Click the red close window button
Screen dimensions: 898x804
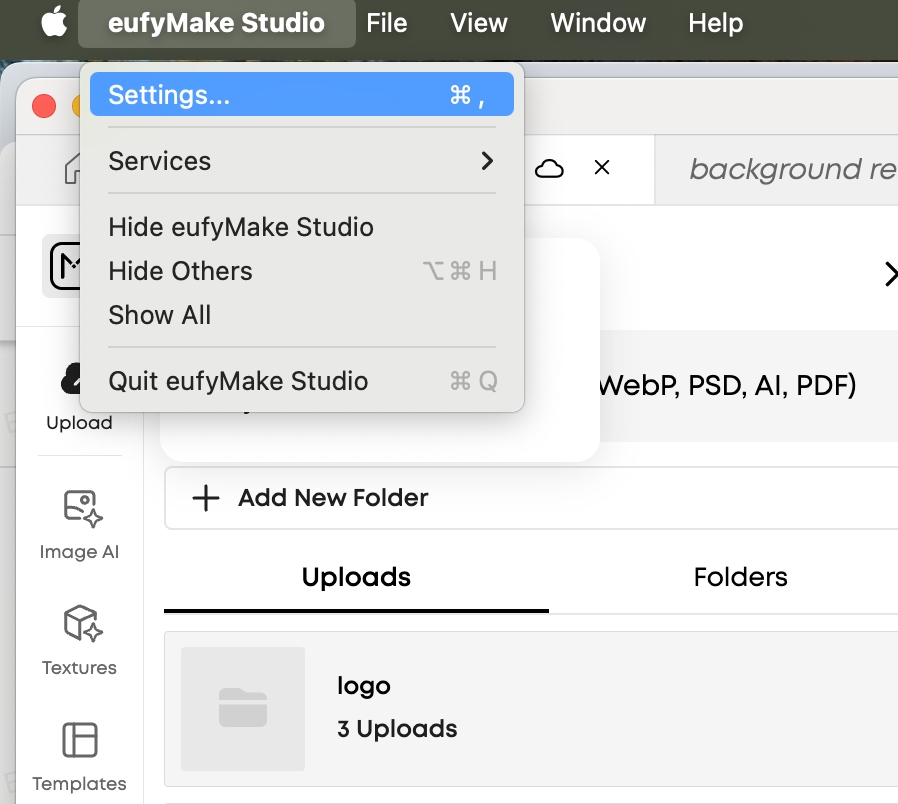click(44, 106)
